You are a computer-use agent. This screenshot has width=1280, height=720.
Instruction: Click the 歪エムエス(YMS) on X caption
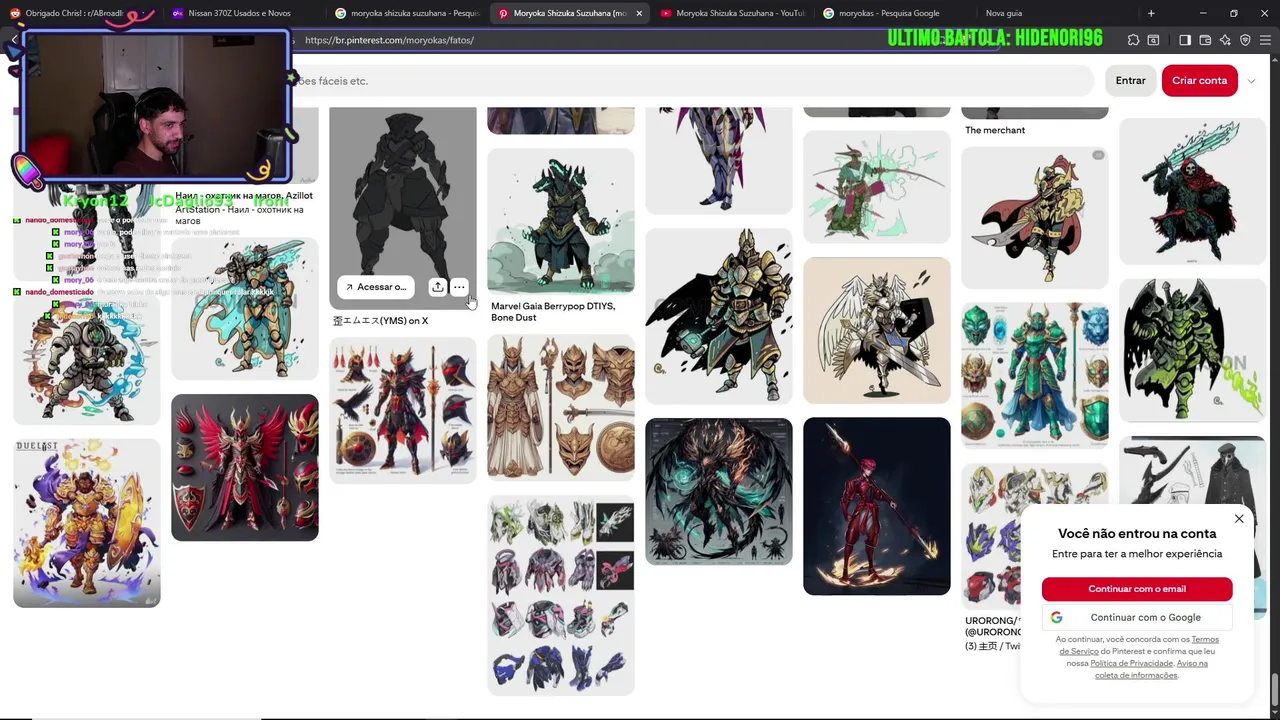(x=380, y=321)
